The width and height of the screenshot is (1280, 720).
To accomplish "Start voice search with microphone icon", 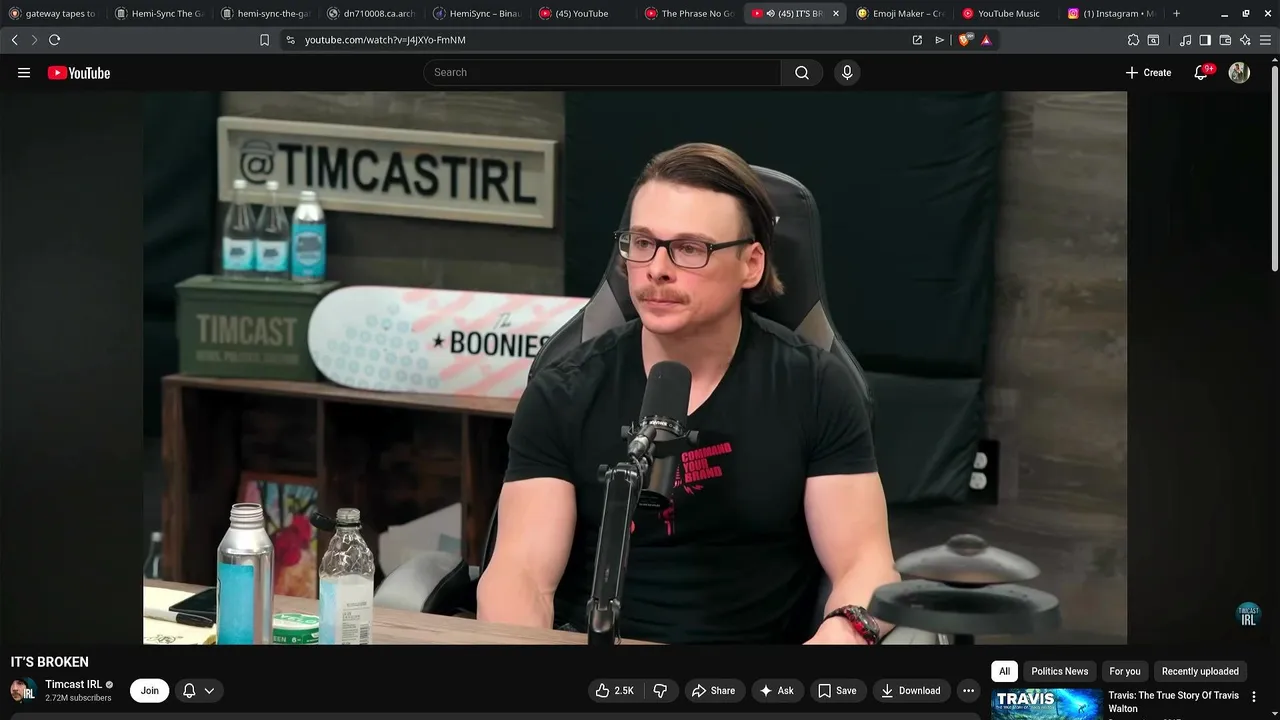I will [x=847, y=73].
